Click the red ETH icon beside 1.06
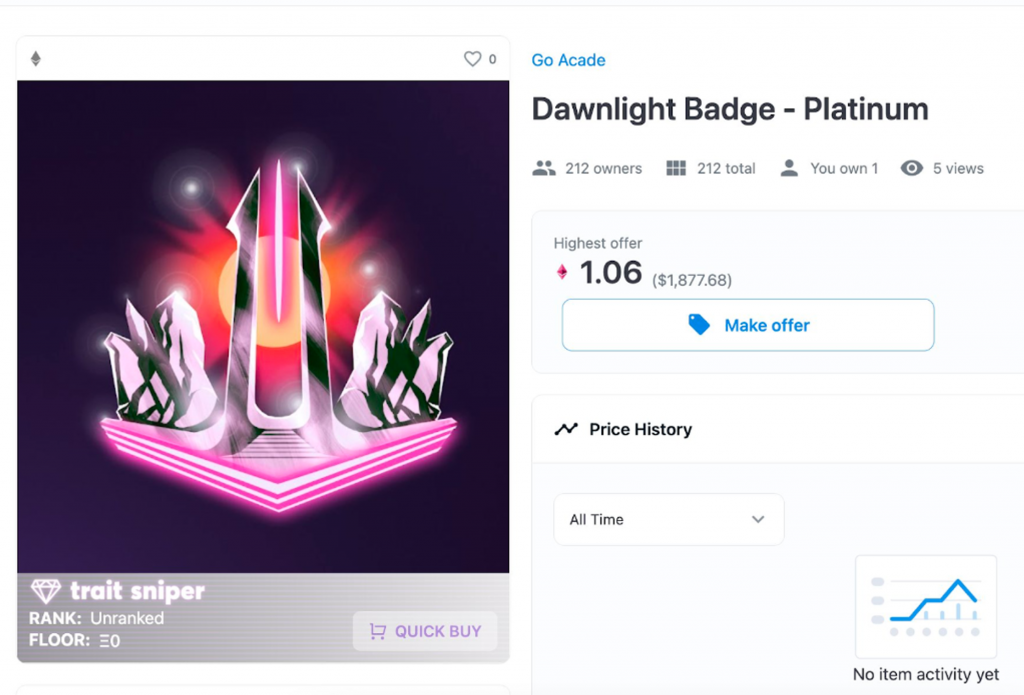 pyautogui.click(x=562, y=272)
